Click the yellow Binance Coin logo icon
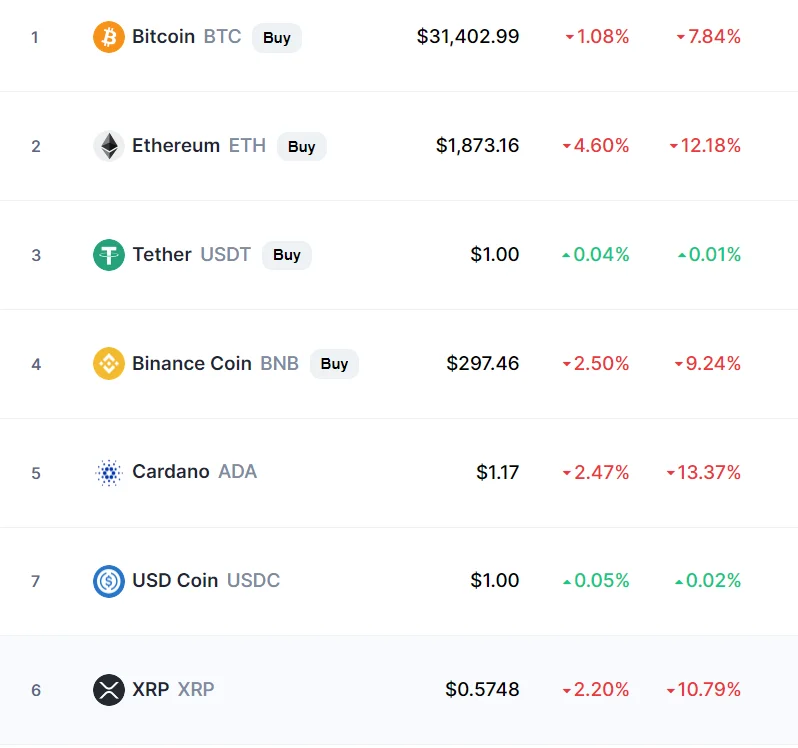 point(109,363)
